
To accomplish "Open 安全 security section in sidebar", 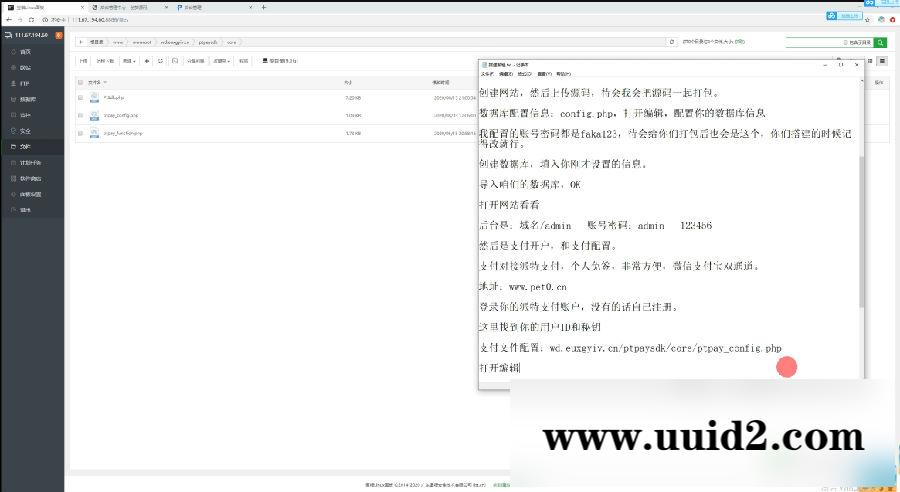I will [26, 131].
